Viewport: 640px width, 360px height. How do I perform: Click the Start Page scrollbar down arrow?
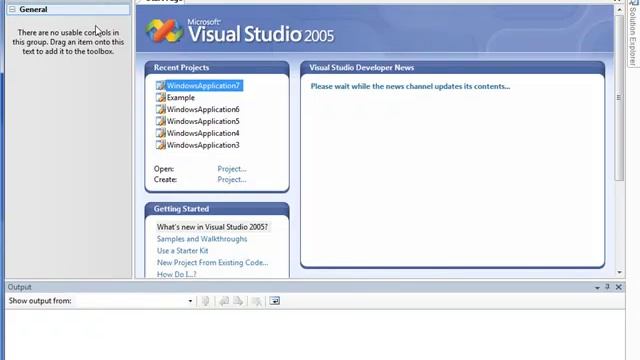619,272
